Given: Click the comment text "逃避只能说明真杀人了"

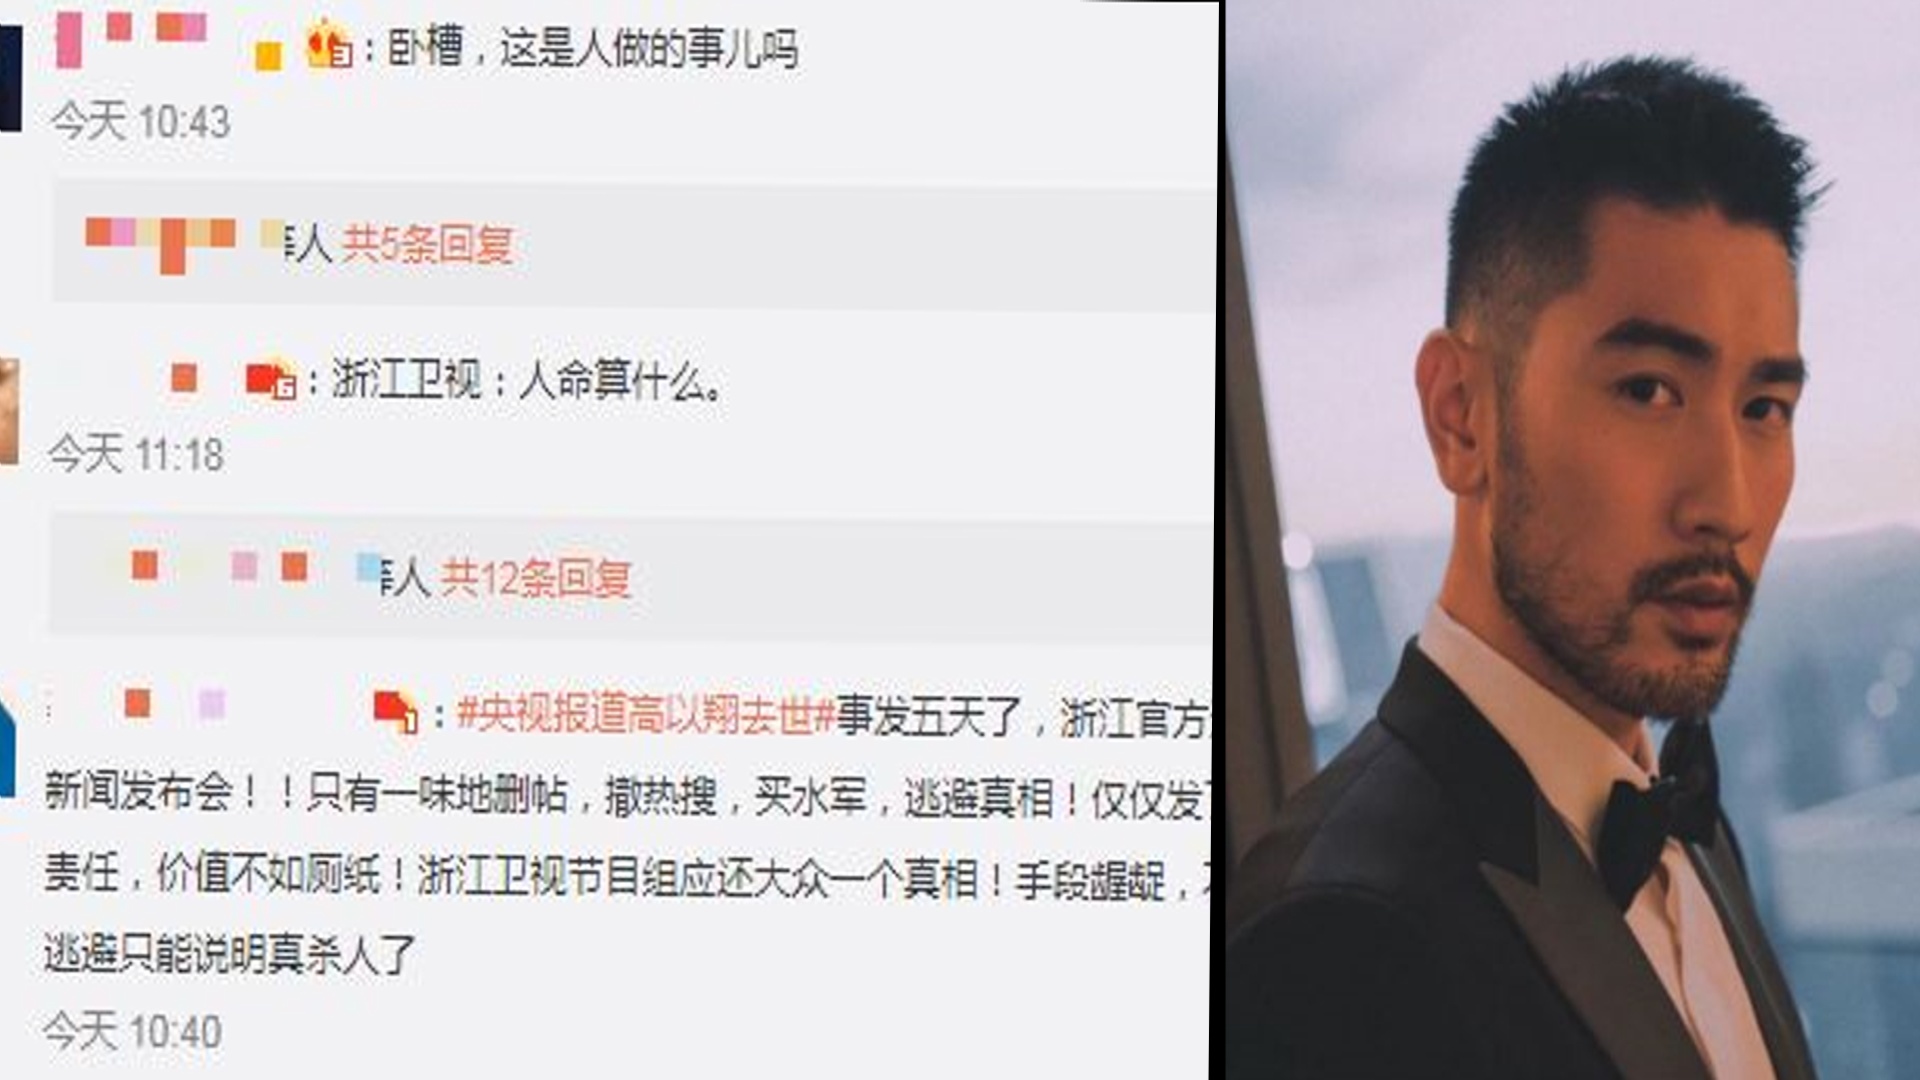Looking at the screenshot, I should coord(229,953).
